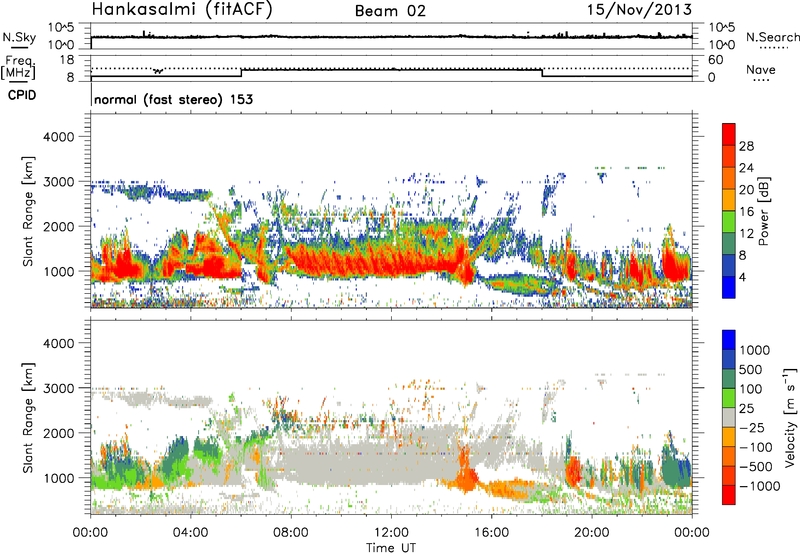The width and height of the screenshot is (800, 554).
Task: Click the 'Power [dB]' colorbar label
Action: click(763, 212)
